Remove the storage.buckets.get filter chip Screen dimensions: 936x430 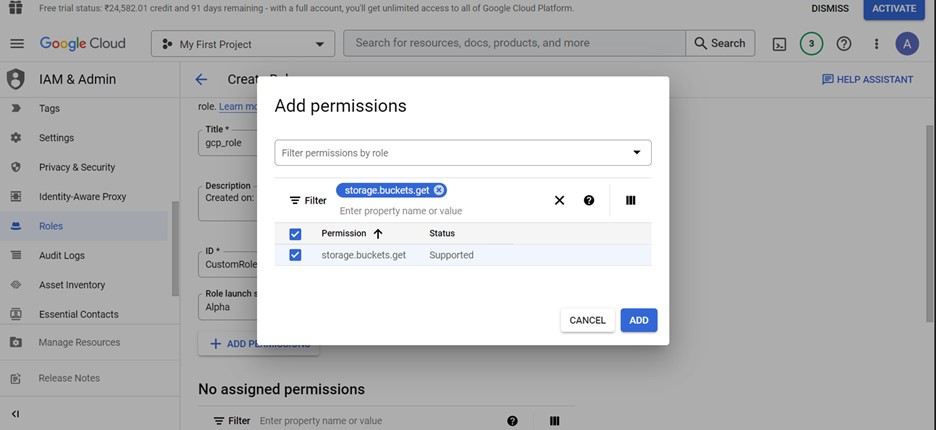pyautogui.click(x=439, y=190)
